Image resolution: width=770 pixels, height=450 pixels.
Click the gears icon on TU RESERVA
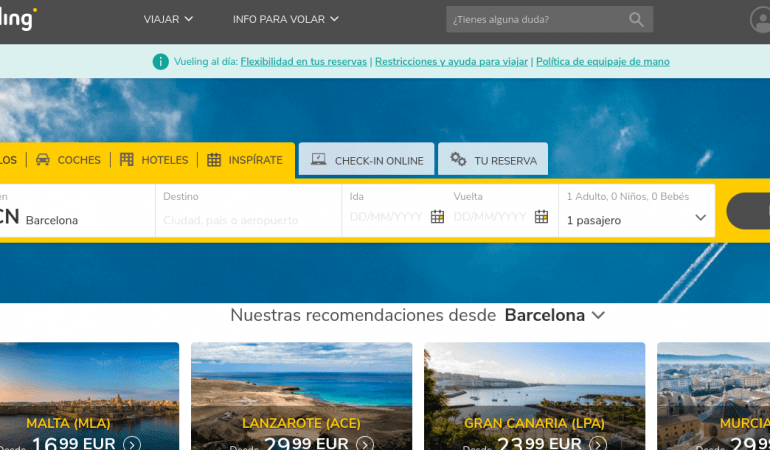coord(458,159)
